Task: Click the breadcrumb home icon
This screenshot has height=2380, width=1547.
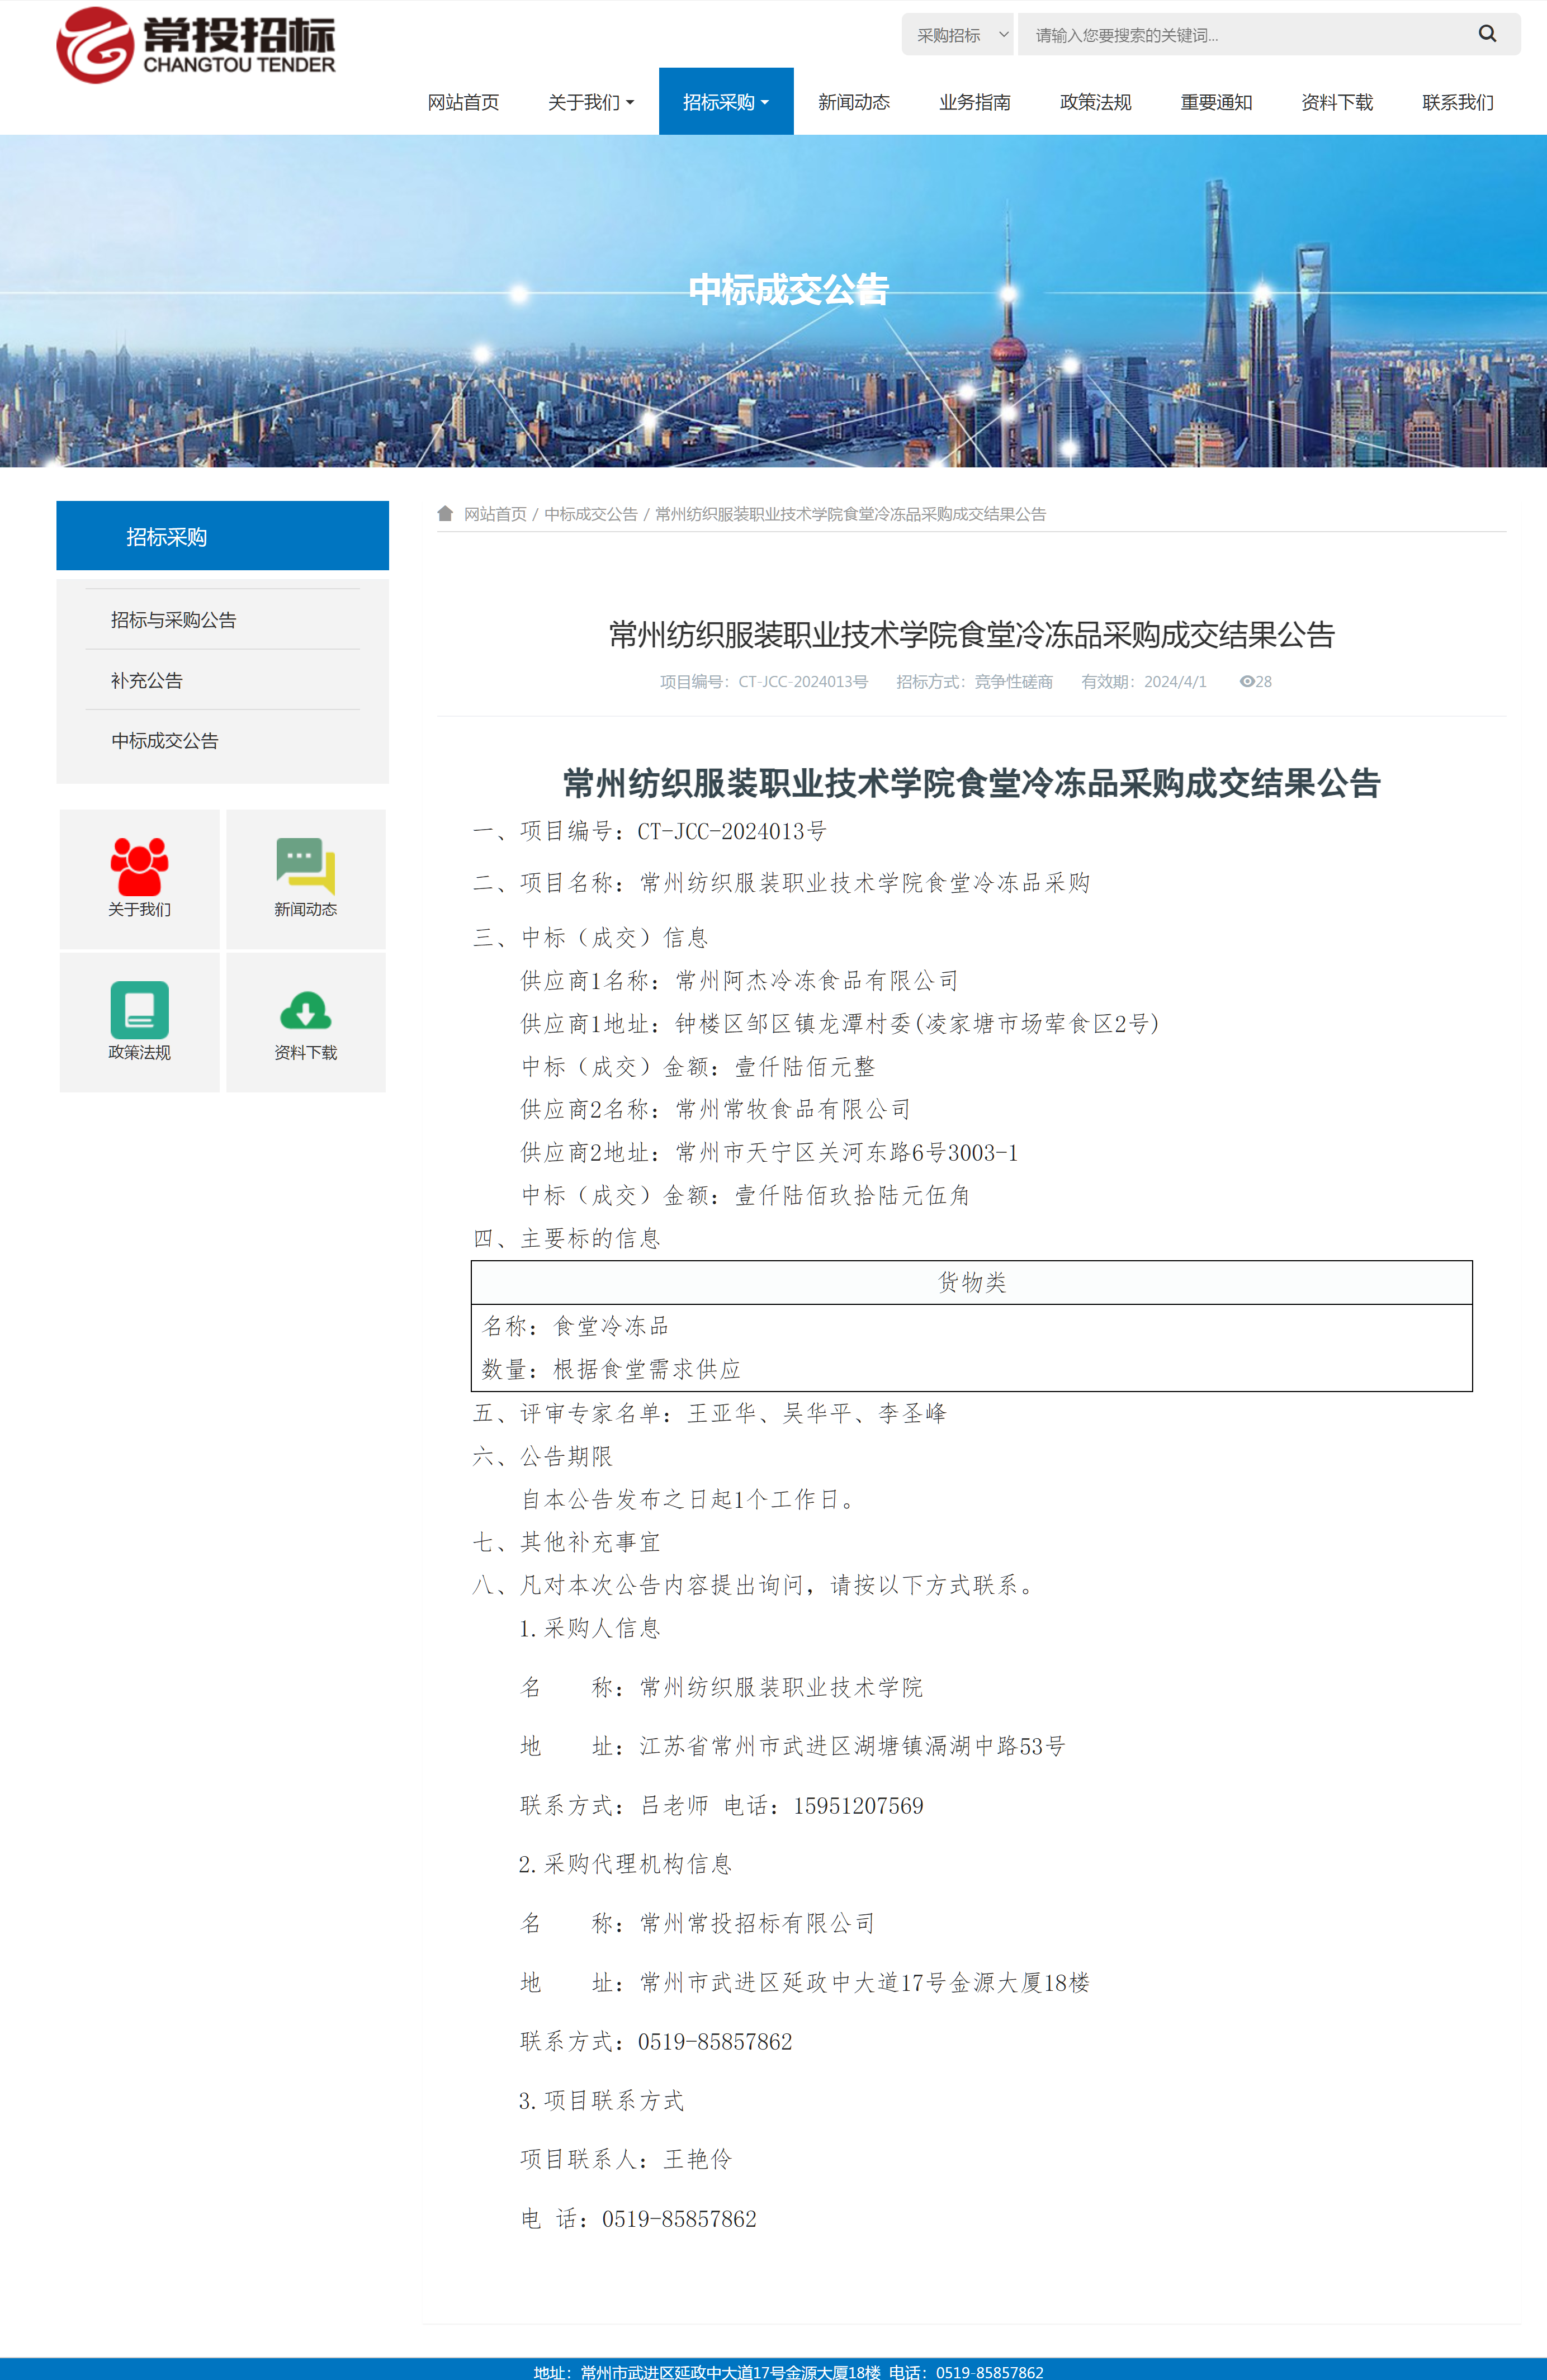Action: coord(445,513)
